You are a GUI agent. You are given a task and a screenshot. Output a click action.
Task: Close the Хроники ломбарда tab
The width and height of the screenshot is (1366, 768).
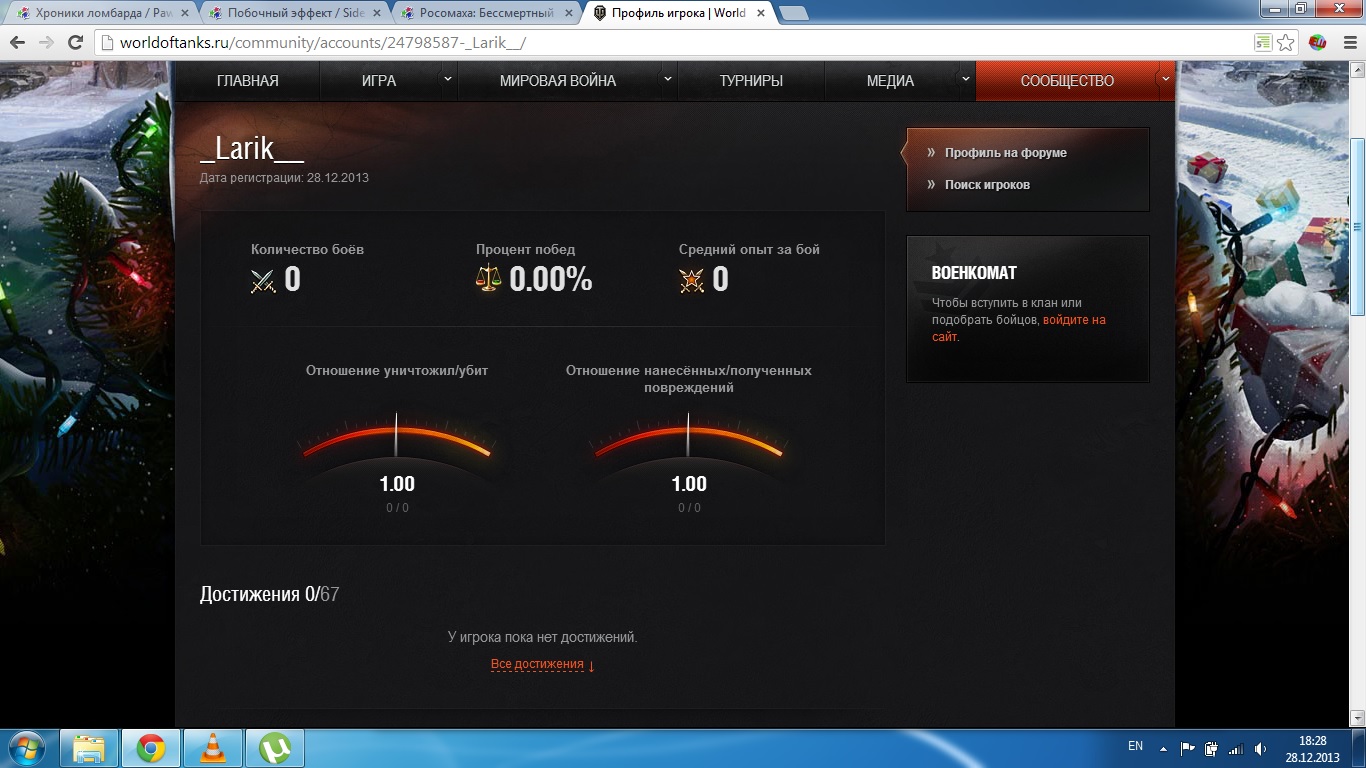pos(187,13)
